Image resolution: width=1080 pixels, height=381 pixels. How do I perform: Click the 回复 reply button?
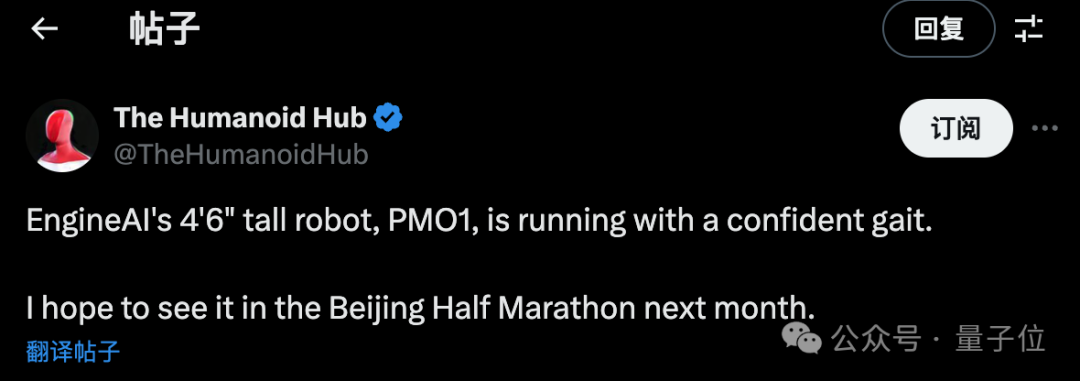(x=939, y=30)
